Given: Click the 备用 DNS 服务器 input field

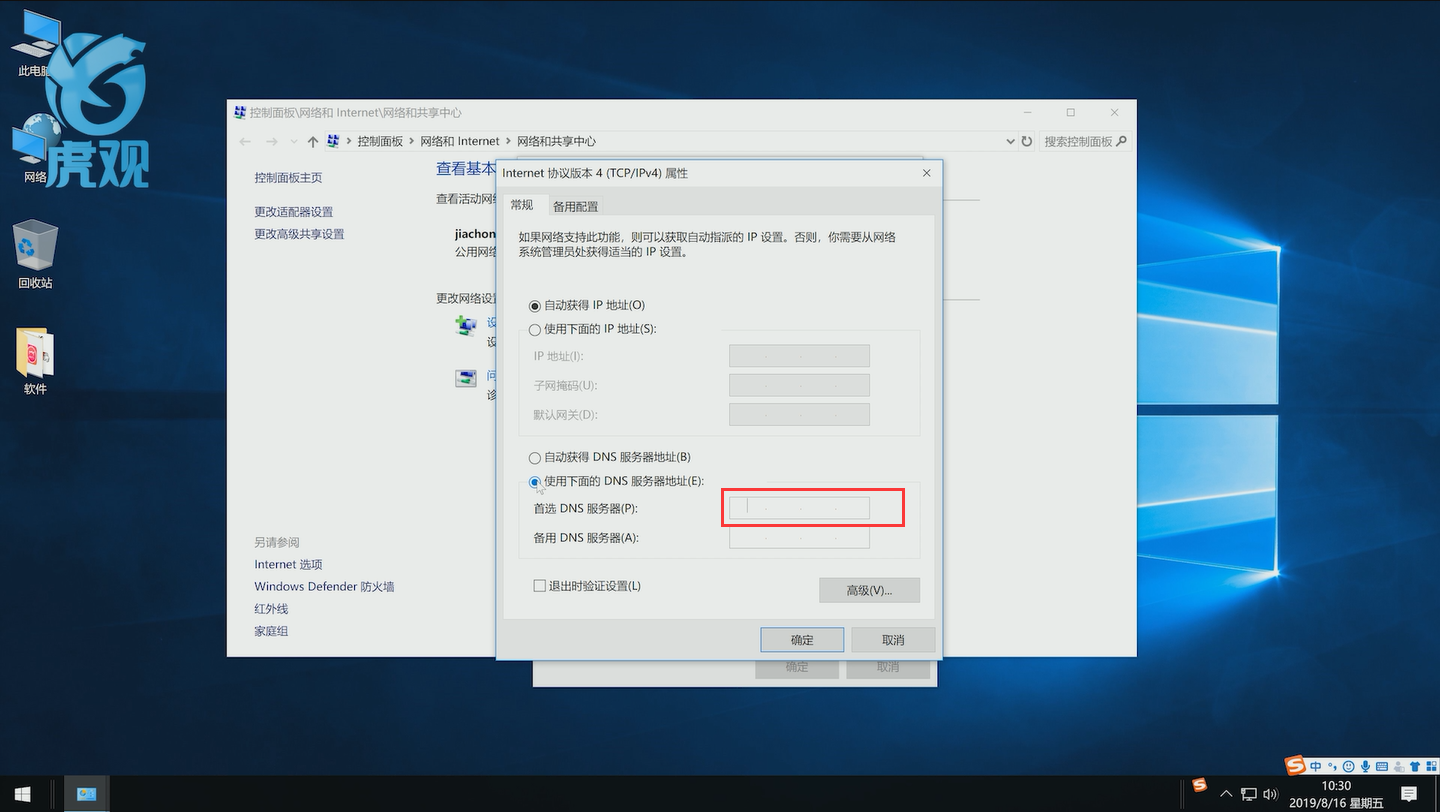Looking at the screenshot, I should pyautogui.click(x=799, y=538).
